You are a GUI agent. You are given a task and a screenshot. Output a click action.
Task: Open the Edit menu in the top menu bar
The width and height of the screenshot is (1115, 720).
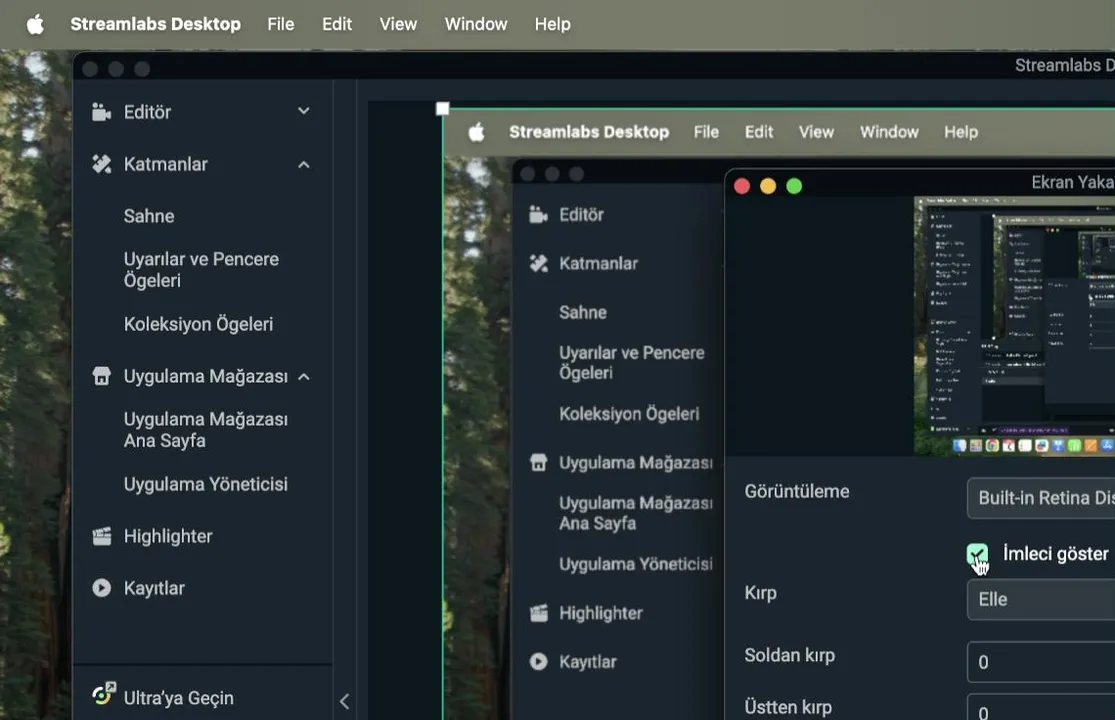pos(336,24)
